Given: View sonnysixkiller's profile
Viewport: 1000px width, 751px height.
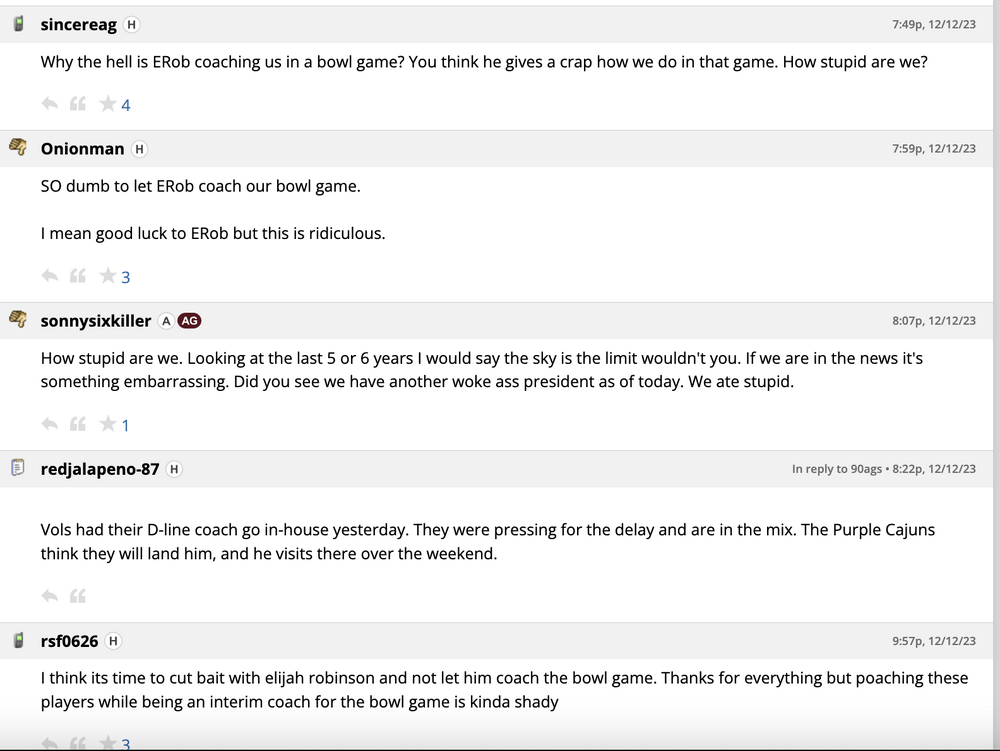Looking at the screenshot, I should tap(95, 321).
